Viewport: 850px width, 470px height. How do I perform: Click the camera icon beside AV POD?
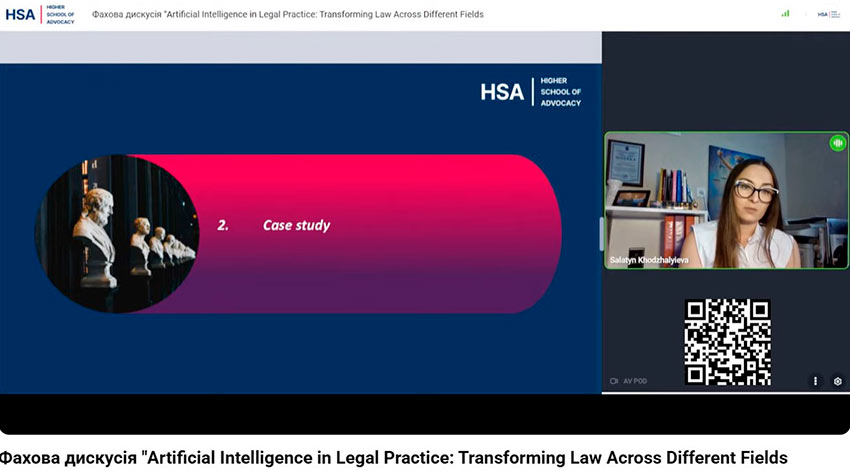tap(614, 381)
